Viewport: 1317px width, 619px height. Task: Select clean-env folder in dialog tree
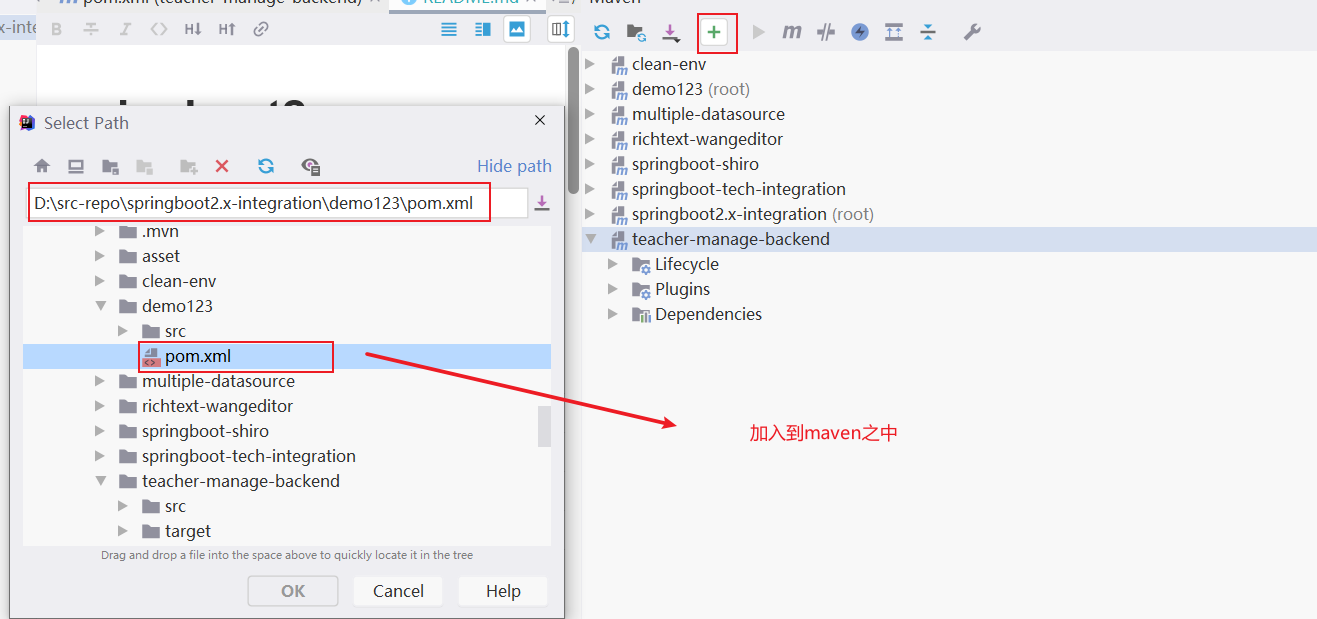[178, 281]
